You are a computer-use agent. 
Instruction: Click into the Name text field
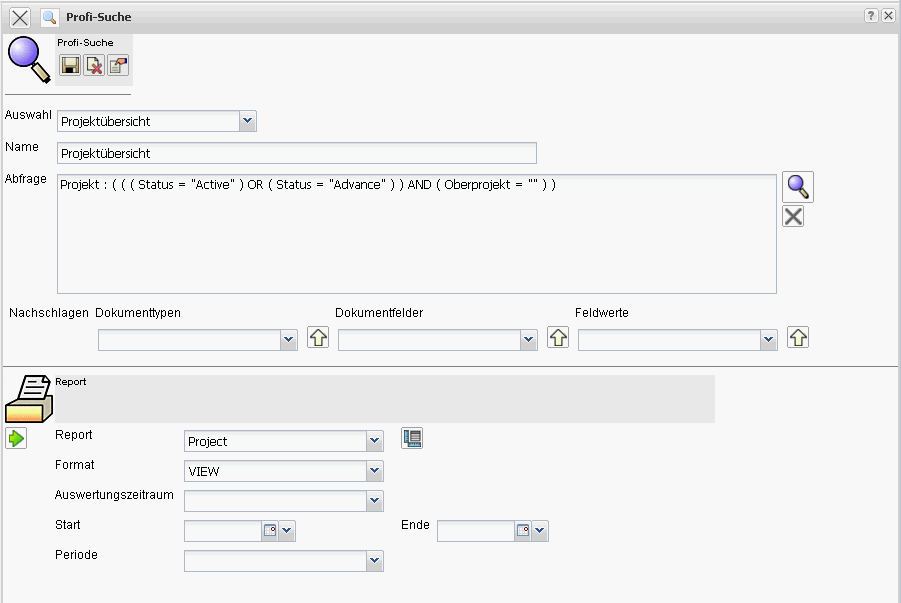coord(296,153)
